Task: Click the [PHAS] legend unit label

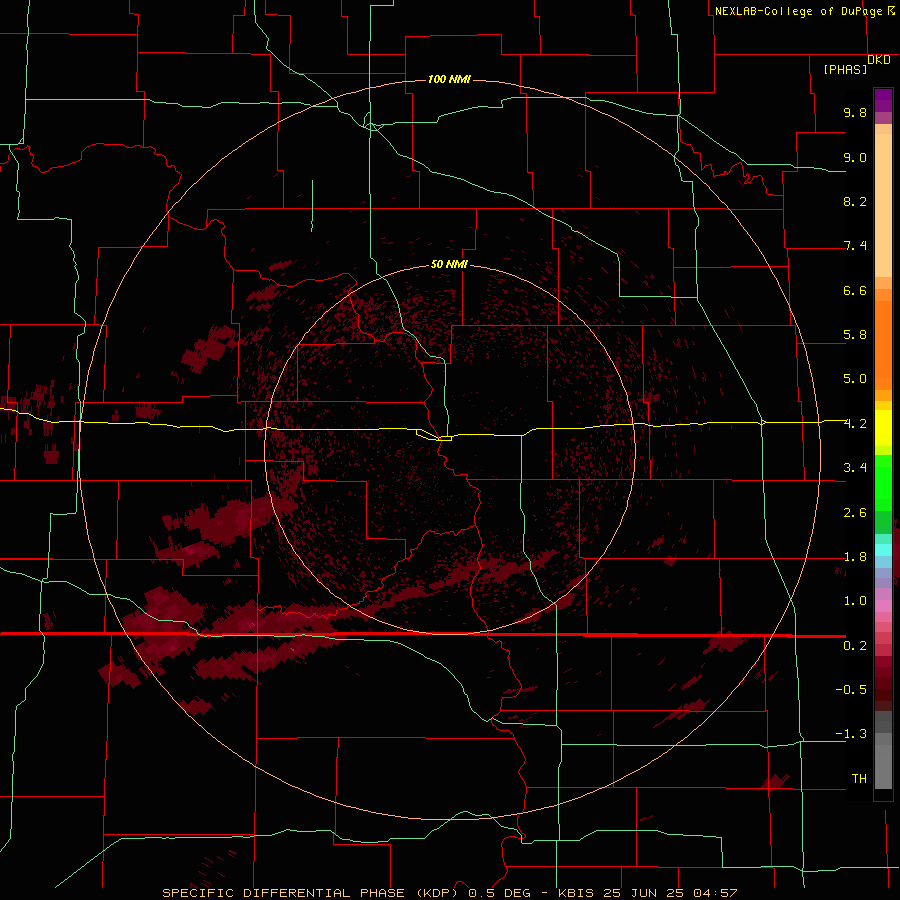Action: click(x=845, y=69)
